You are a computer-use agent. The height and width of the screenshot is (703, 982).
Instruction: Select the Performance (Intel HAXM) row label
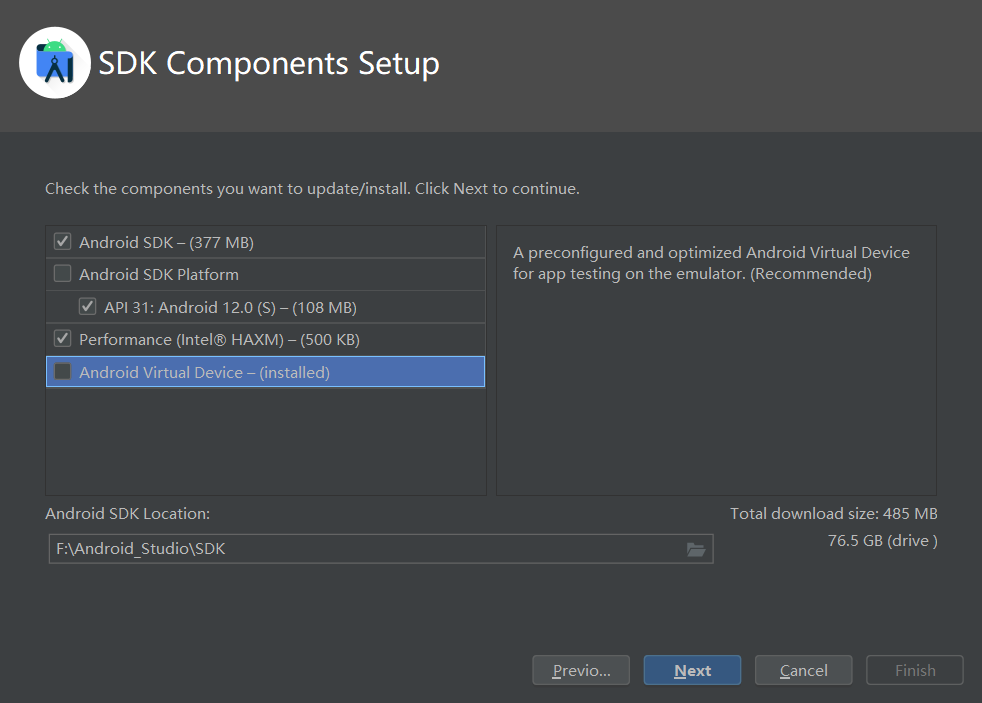coord(219,339)
